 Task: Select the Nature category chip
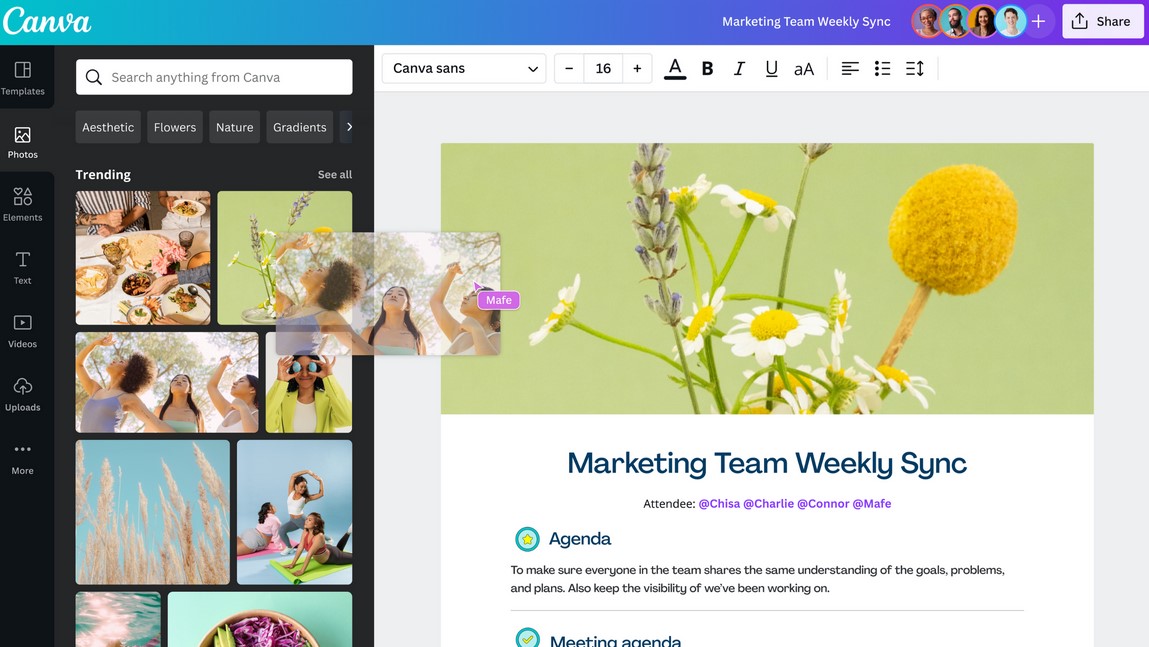point(234,127)
